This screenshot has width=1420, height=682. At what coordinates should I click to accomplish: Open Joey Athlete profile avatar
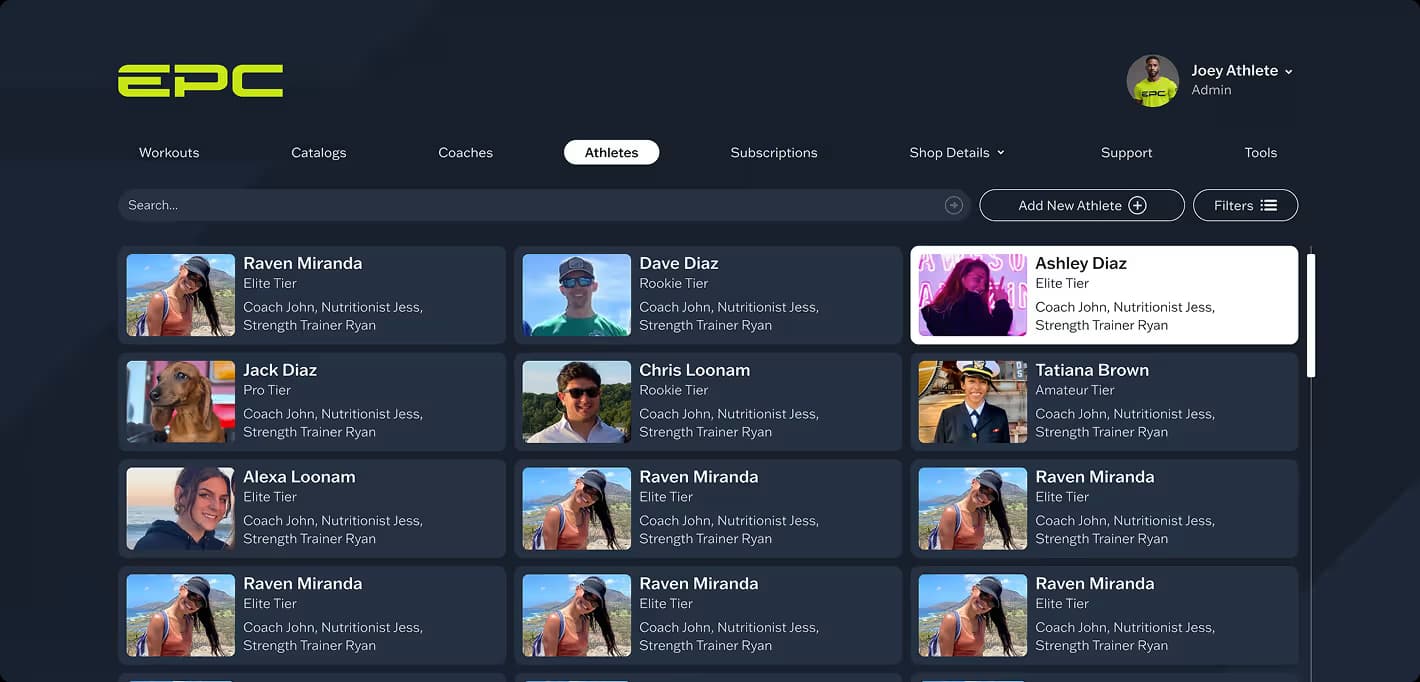click(x=1152, y=81)
